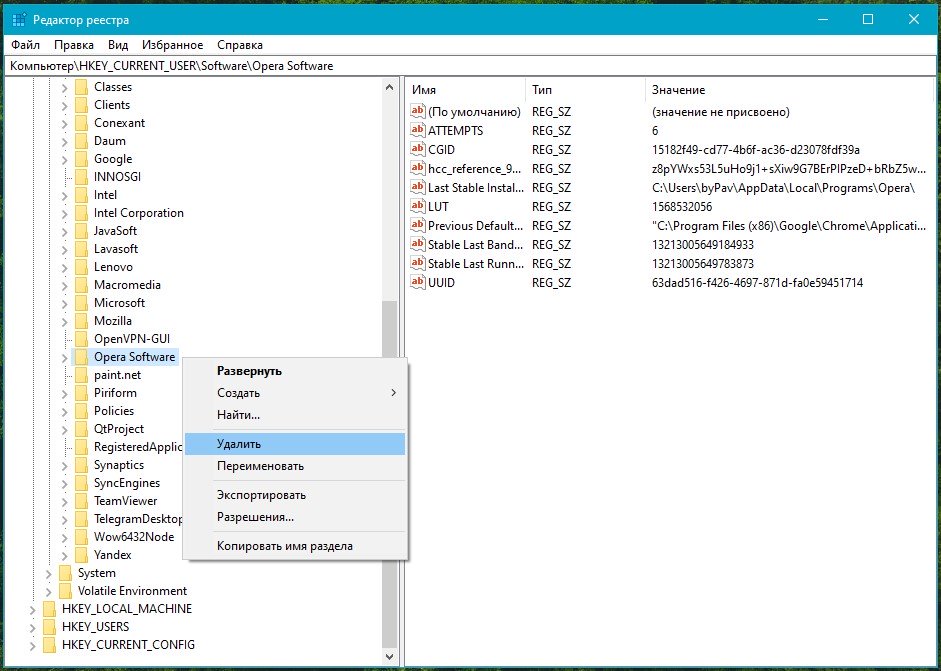Image resolution: width=941 pixels, height=671 pixels.
Task: Click the folder icon next to INNOSGI
Action: click(82, 177)
